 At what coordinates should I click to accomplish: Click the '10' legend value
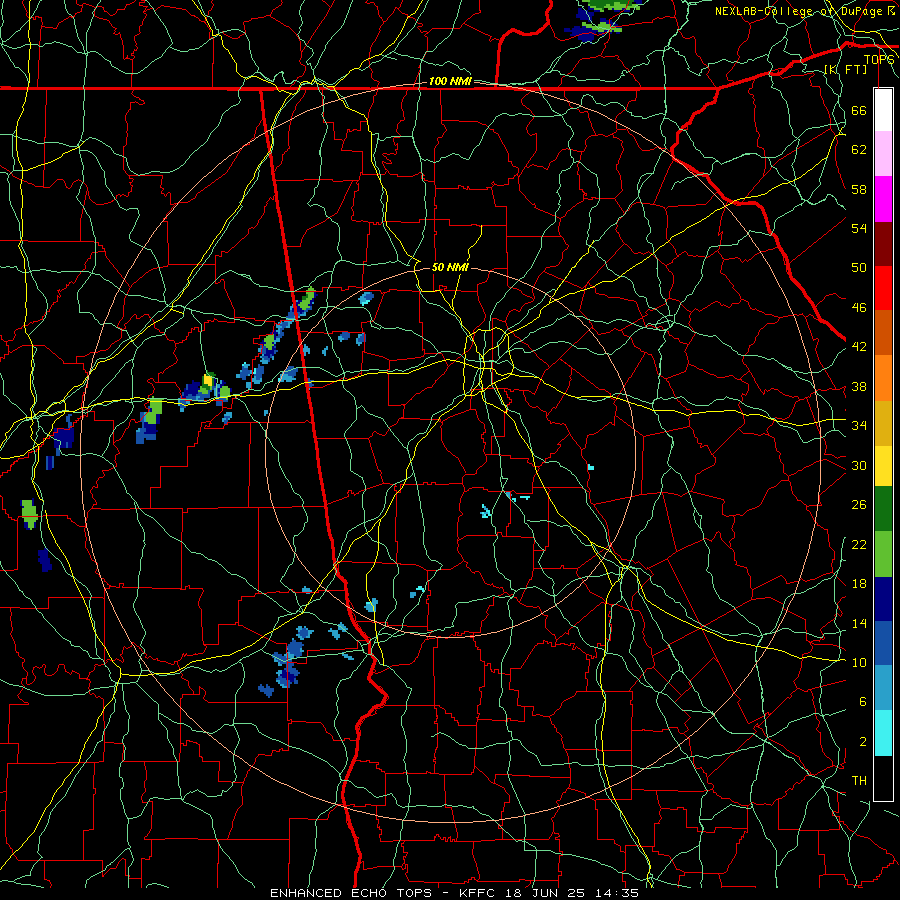tap(859, 662)
